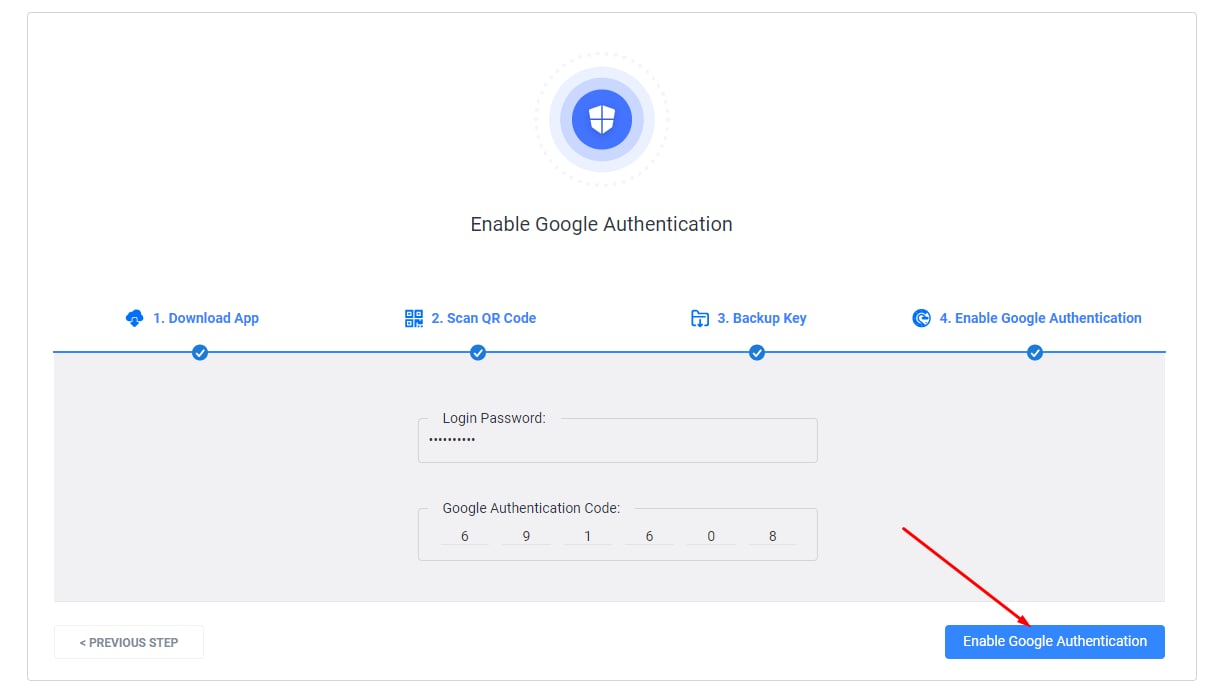Click fourth code digit box showing 6
This screenshot has height=691, width=1214.
coord(649,536)
